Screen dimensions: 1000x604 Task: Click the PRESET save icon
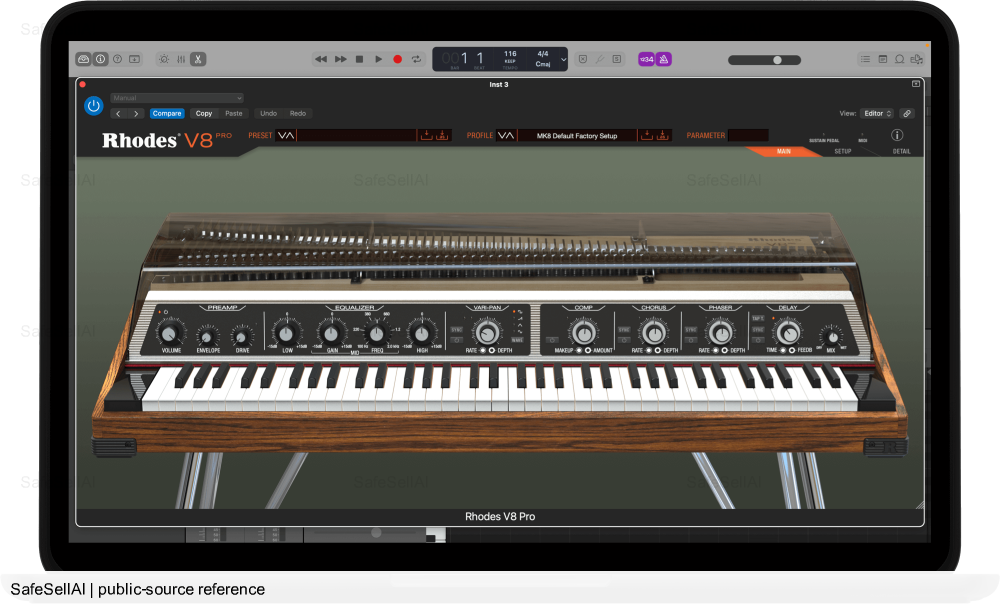[x=426, y=135]
